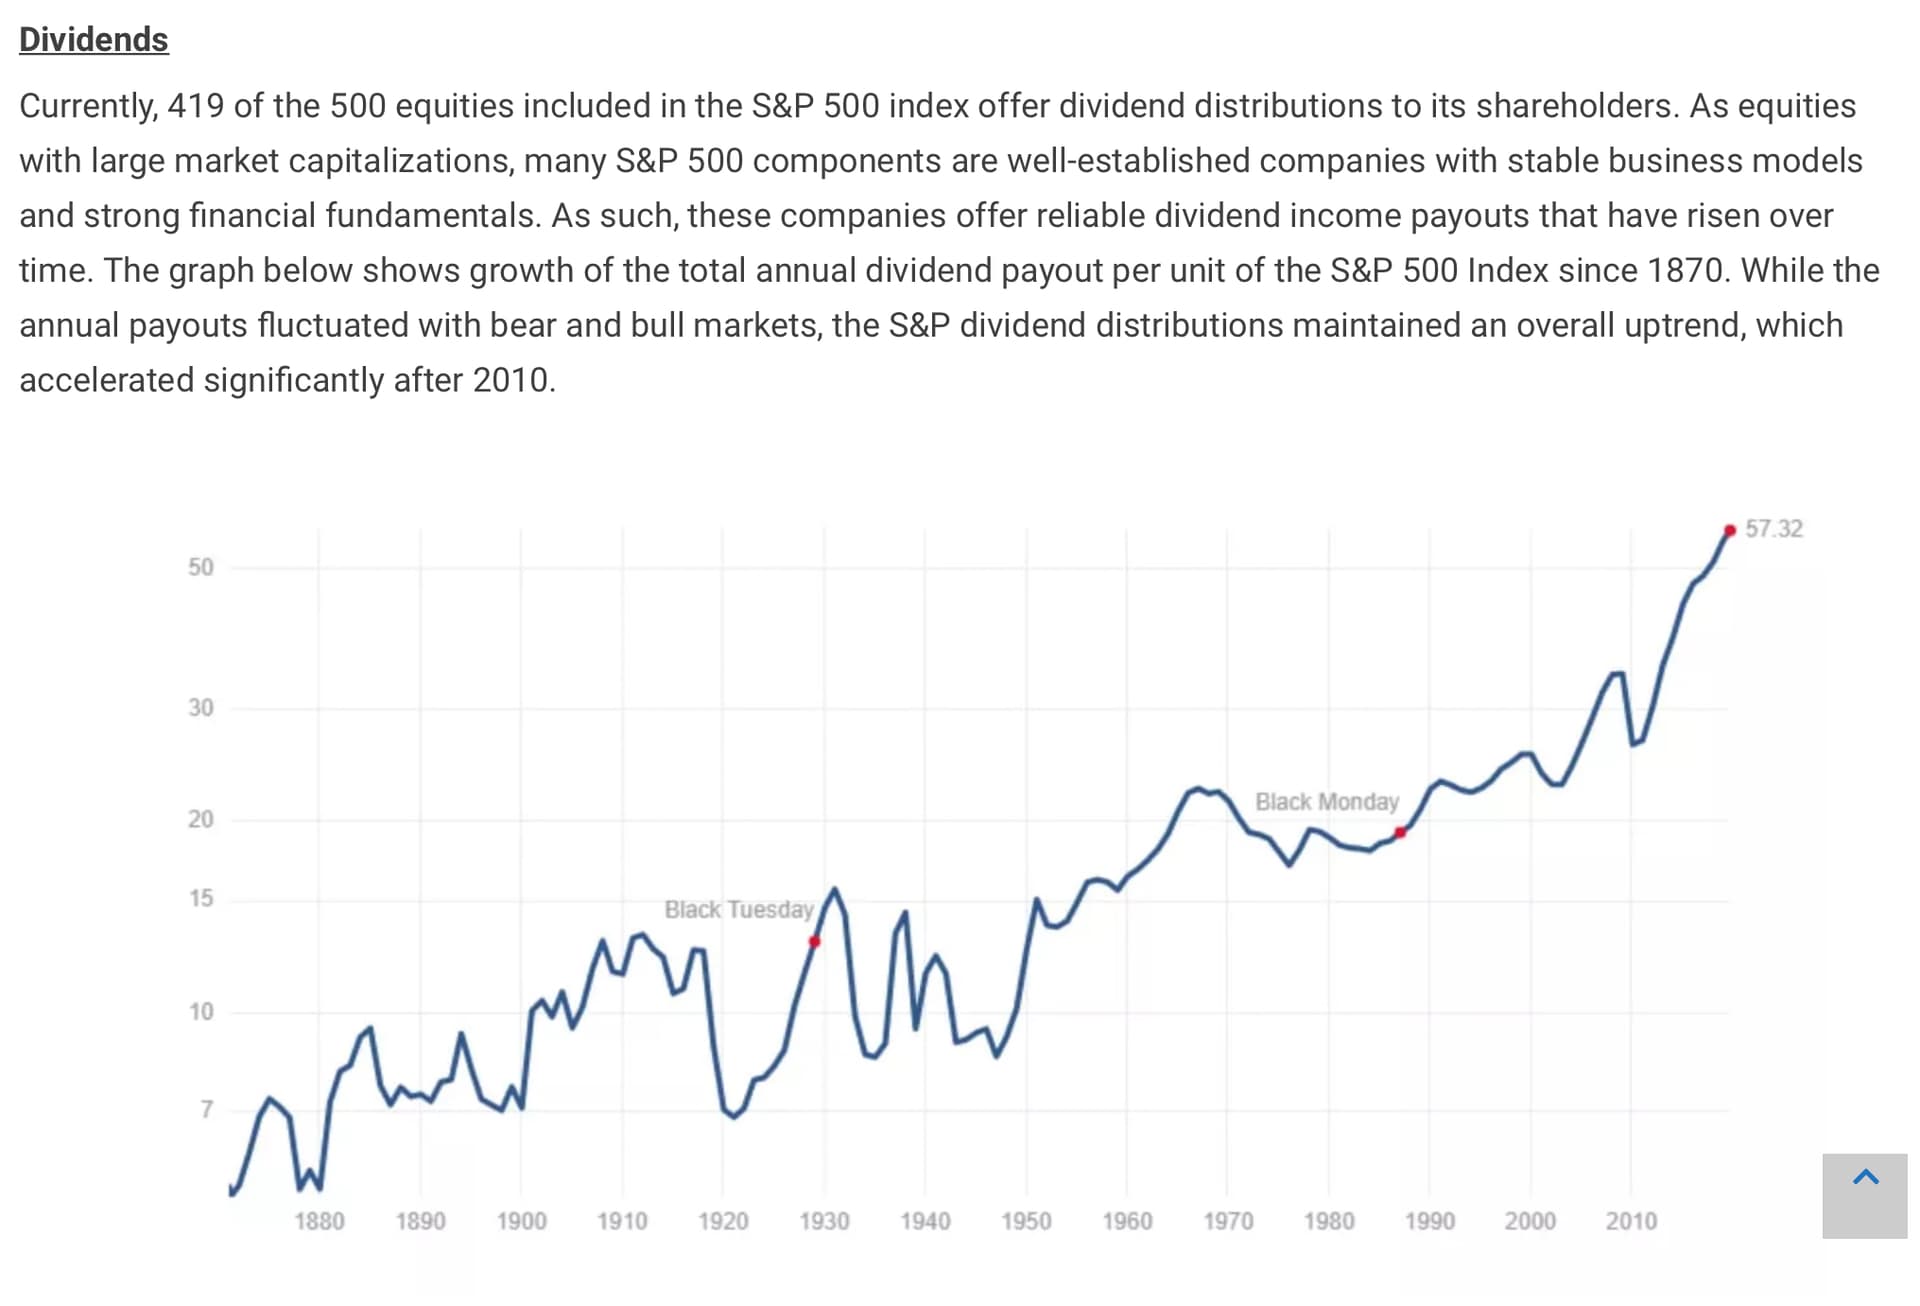Click the 50 label on the y-axis
Image resolution: width=1920 pixels, height=1306 pixels.
[201, 567]
